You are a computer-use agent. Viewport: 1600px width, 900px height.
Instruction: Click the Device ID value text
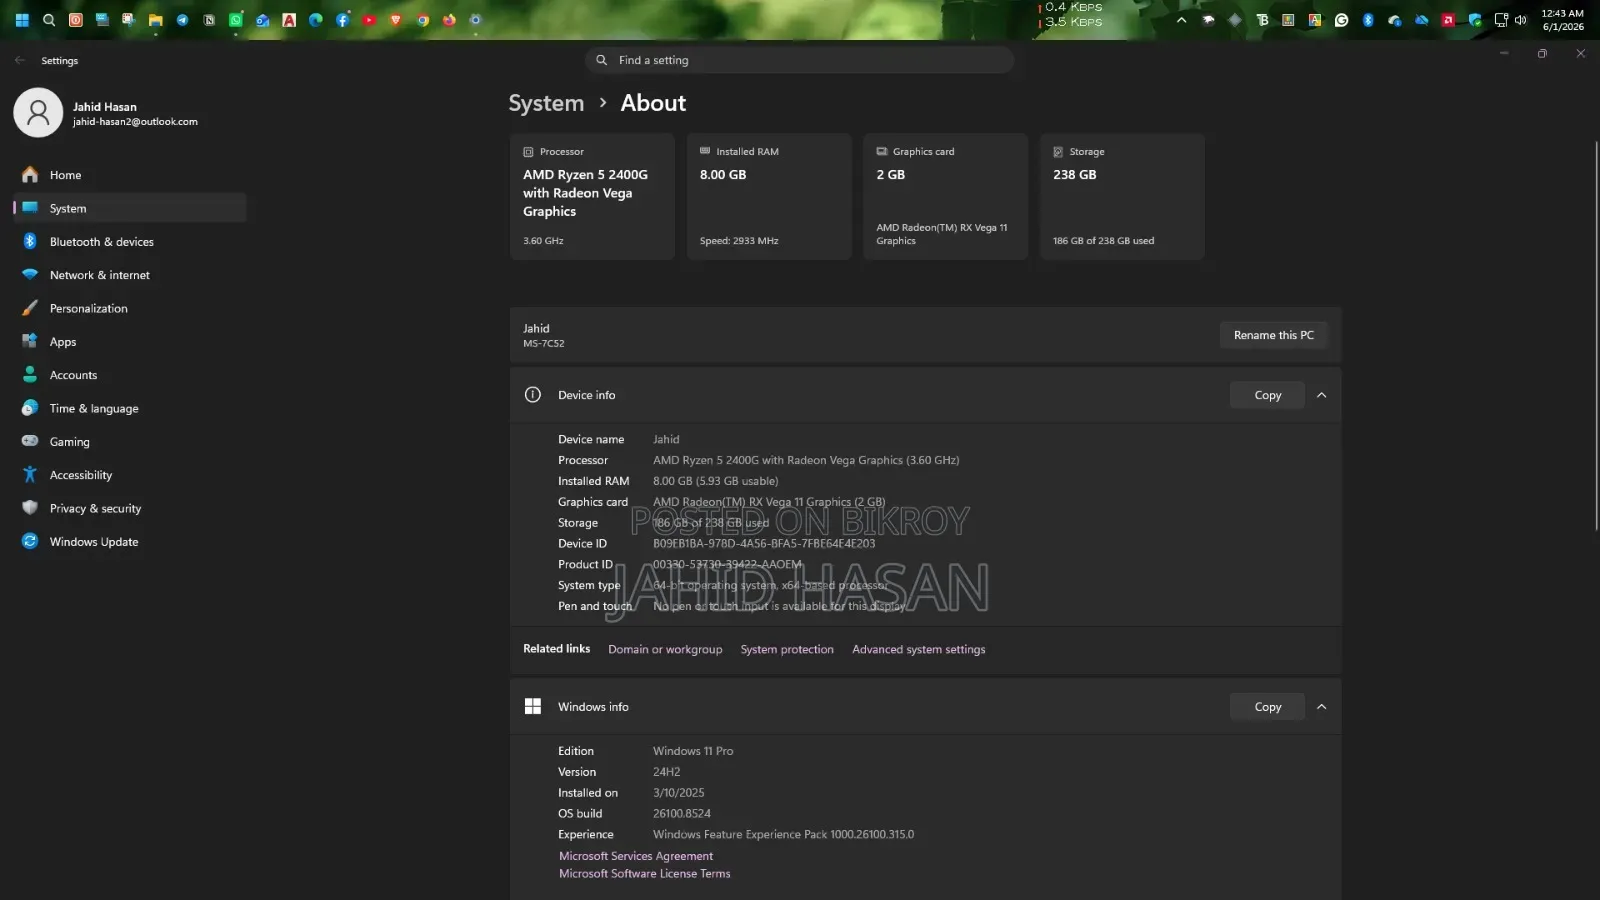tap(764, 544)
